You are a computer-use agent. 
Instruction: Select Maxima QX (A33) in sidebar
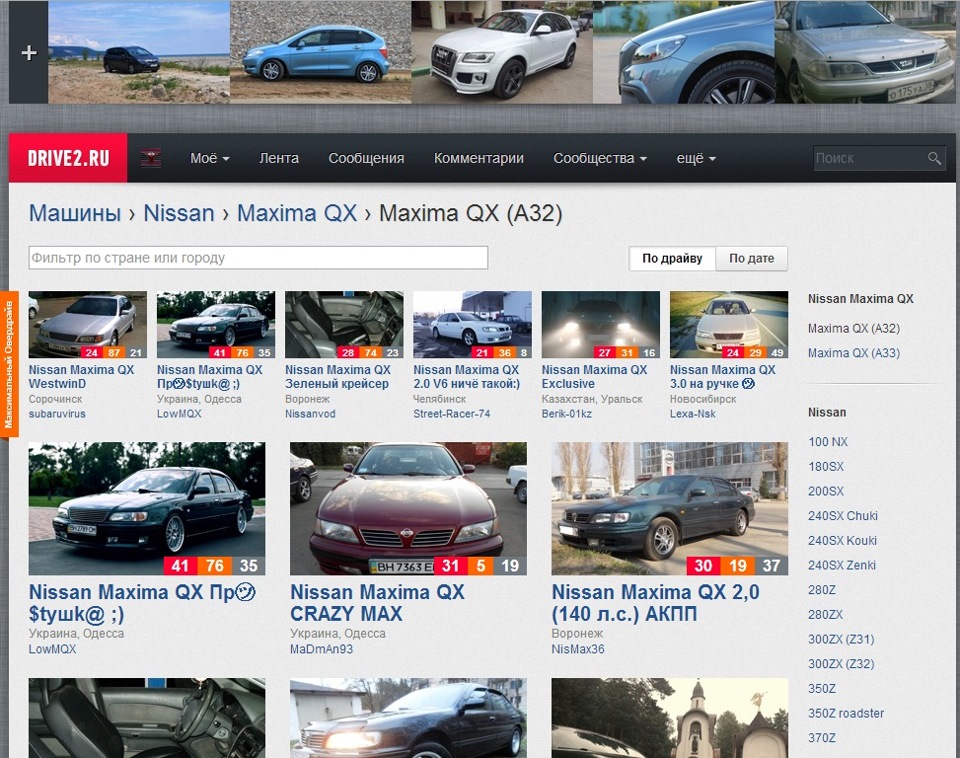click(853, 353)
